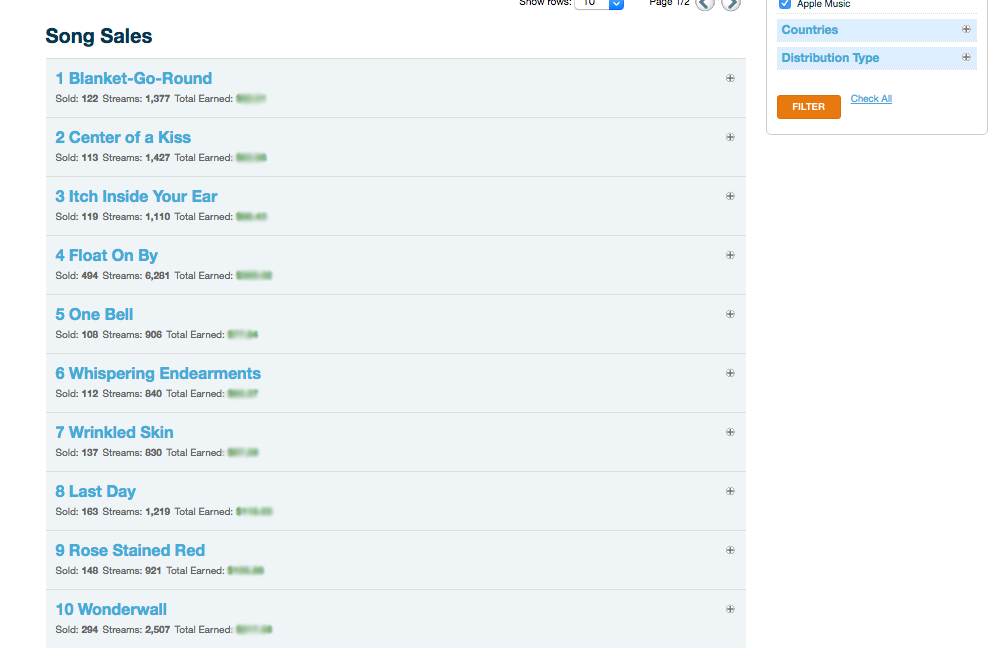Screen dimensions: 1006x663
Task: Click the Check All link
Action: 871,99
